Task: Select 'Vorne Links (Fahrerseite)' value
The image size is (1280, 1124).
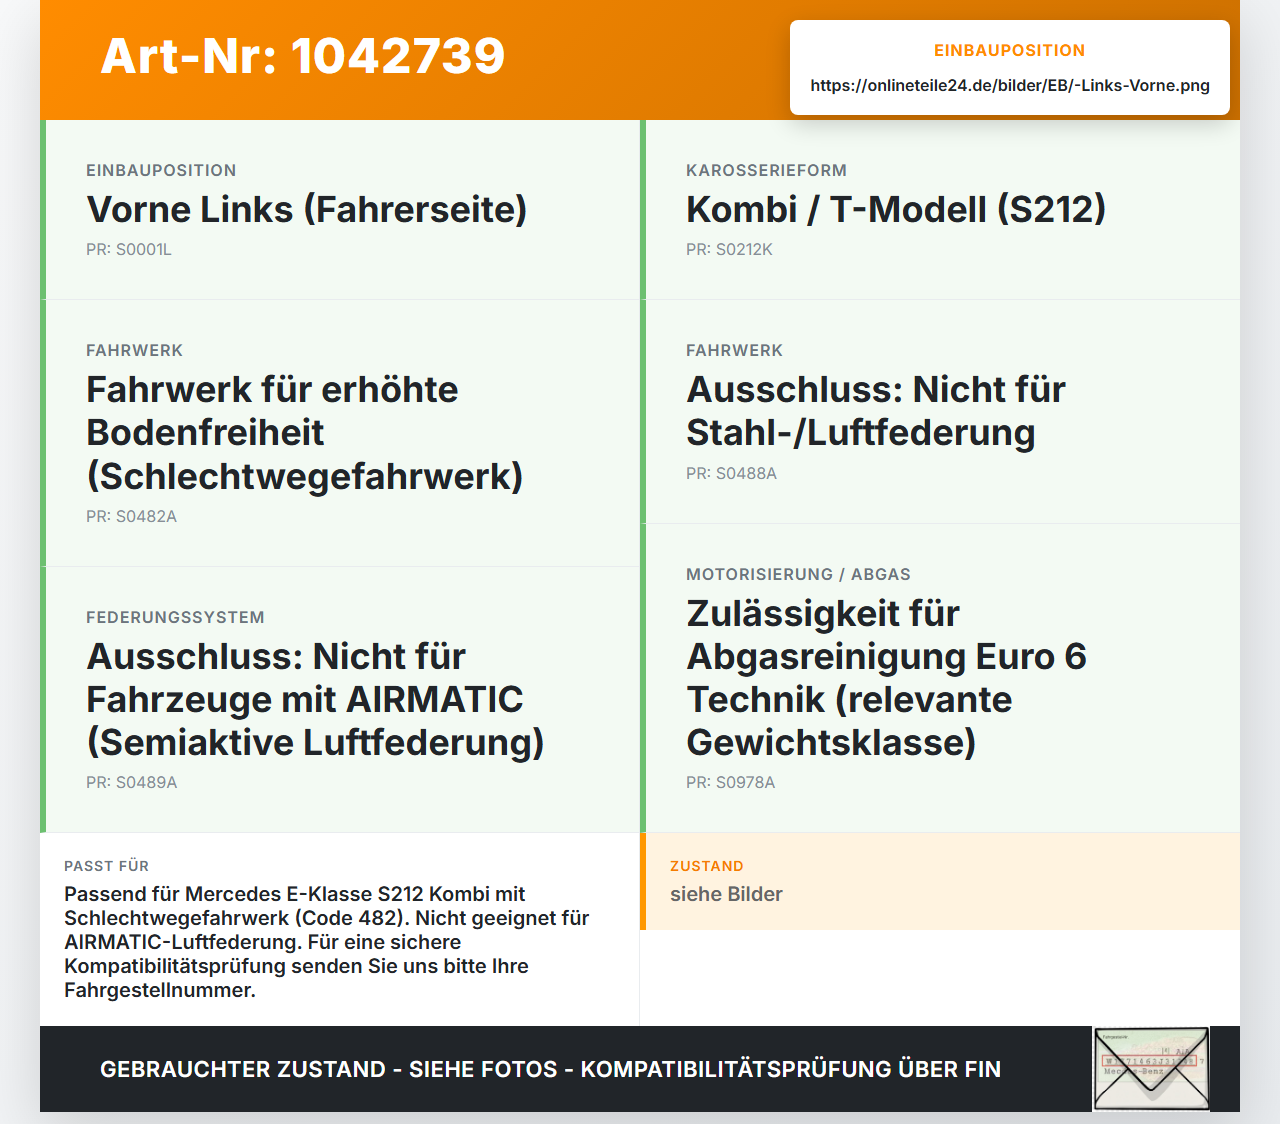Action: click(307, 209)
